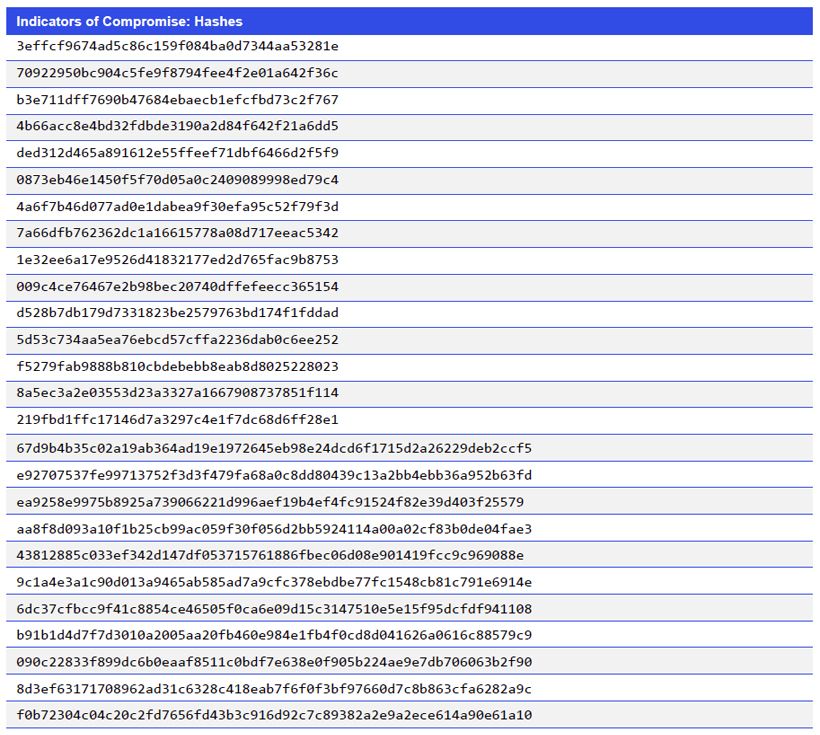Select the hash starting with 3effcf9674
This screenshot has width=820, height=735.
[x=177, y=46]
